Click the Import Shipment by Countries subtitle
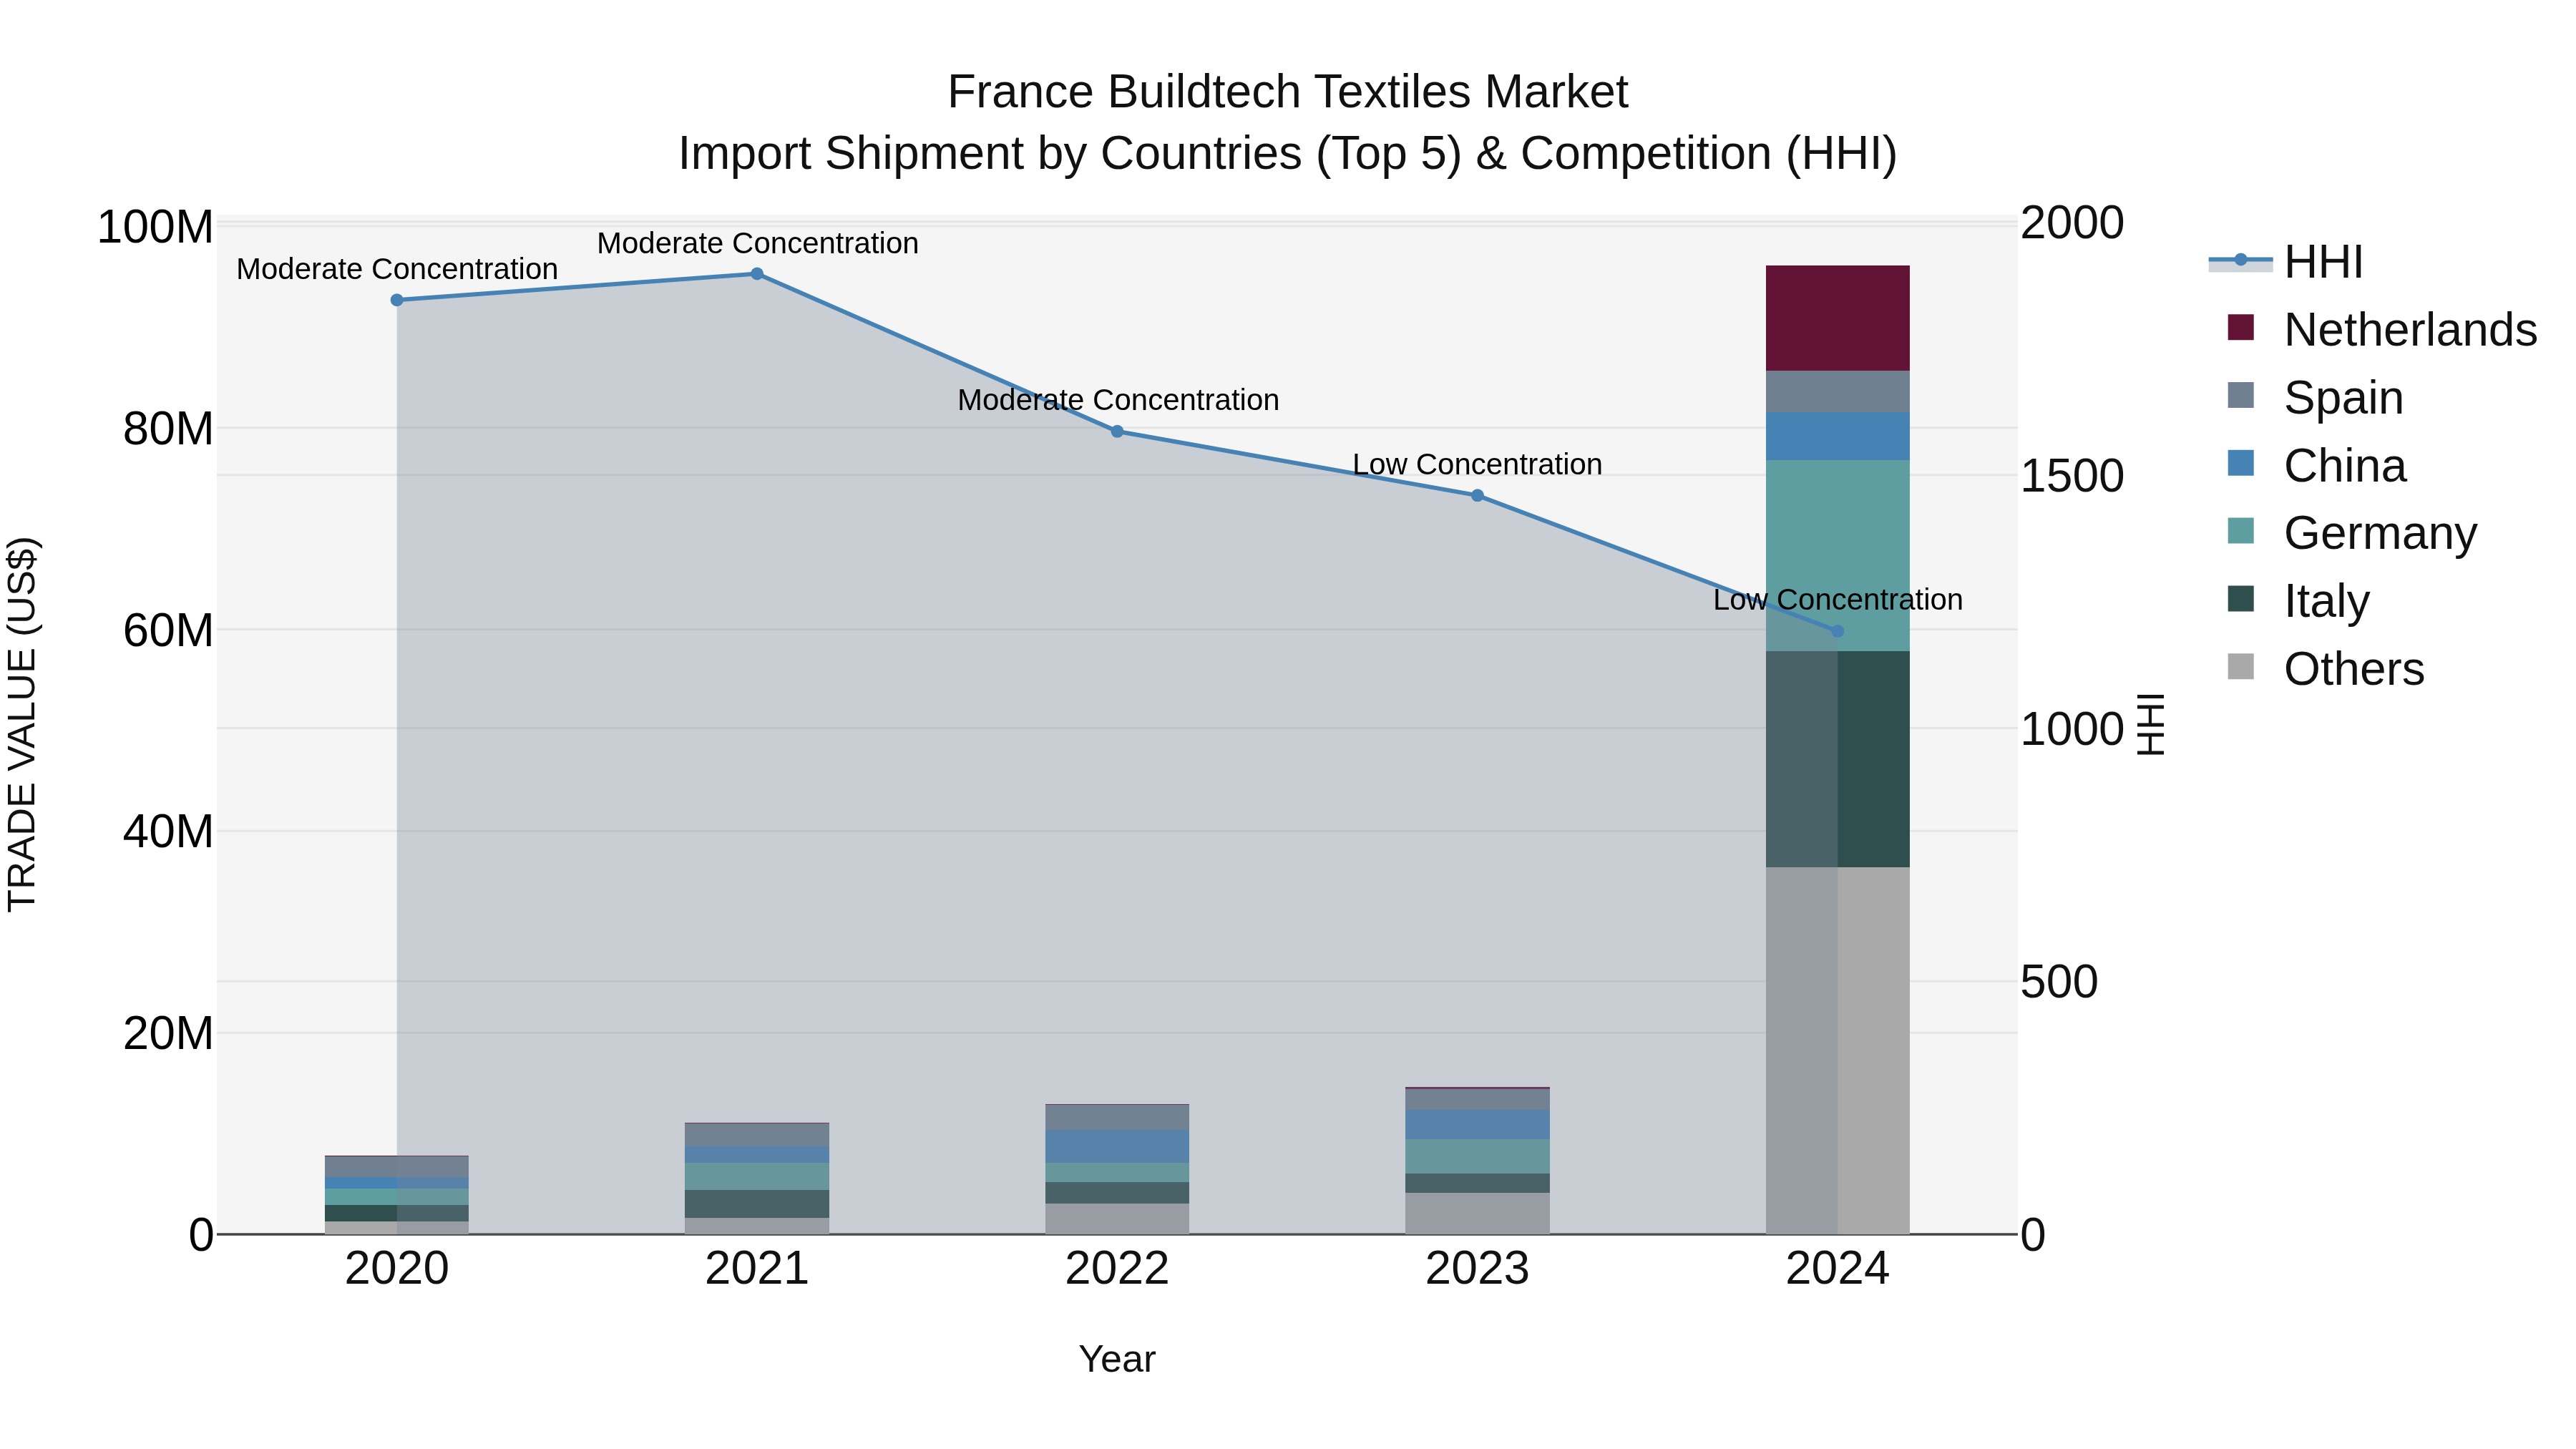This screenshot has height=1449, width=2576. point(1288,154)
